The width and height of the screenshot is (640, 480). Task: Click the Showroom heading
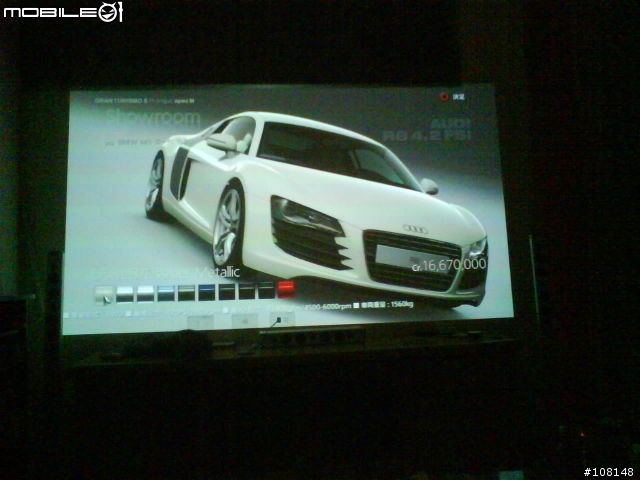pyautogui.click(x=153, y=118)
